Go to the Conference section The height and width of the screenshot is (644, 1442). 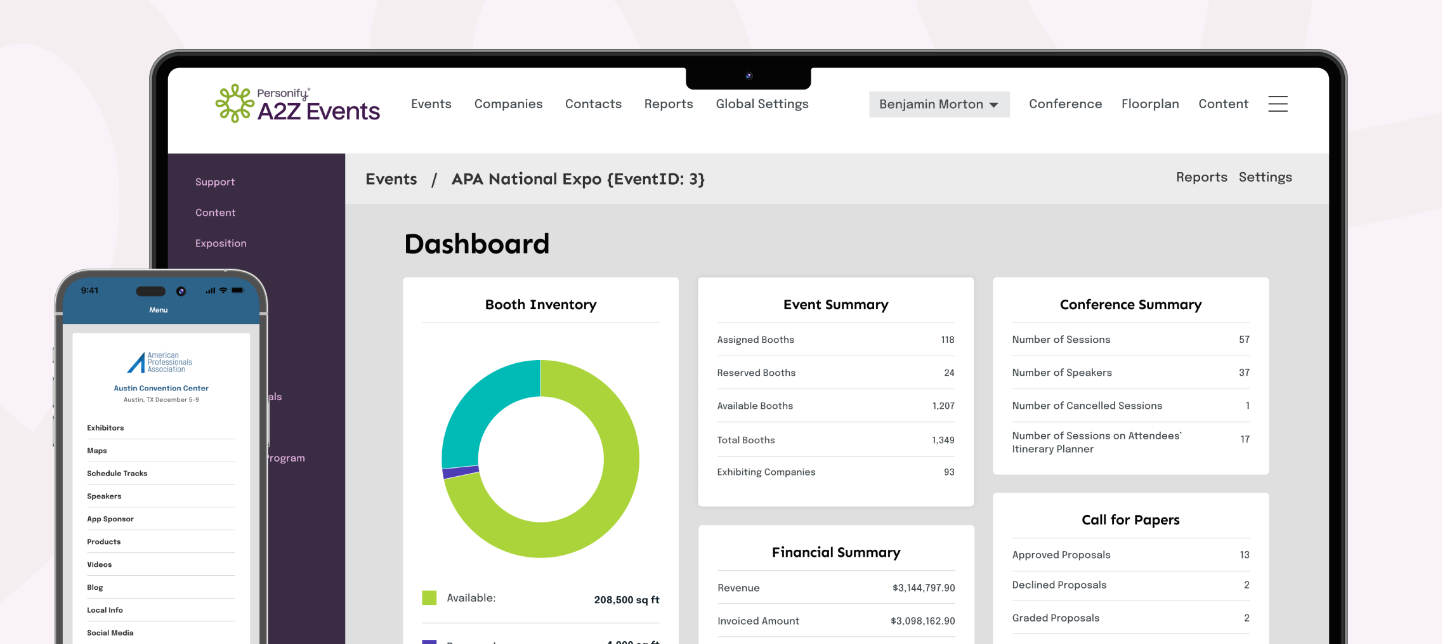click(1065, 104)
